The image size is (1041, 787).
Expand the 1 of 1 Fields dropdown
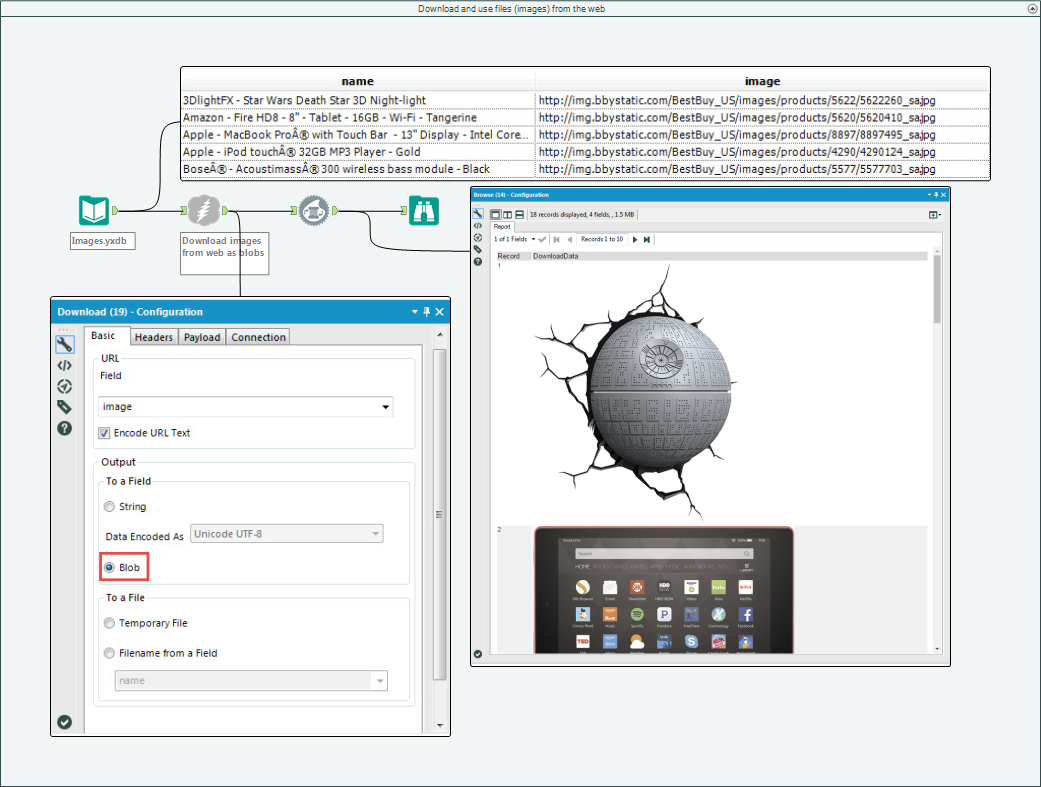point(533,240)
